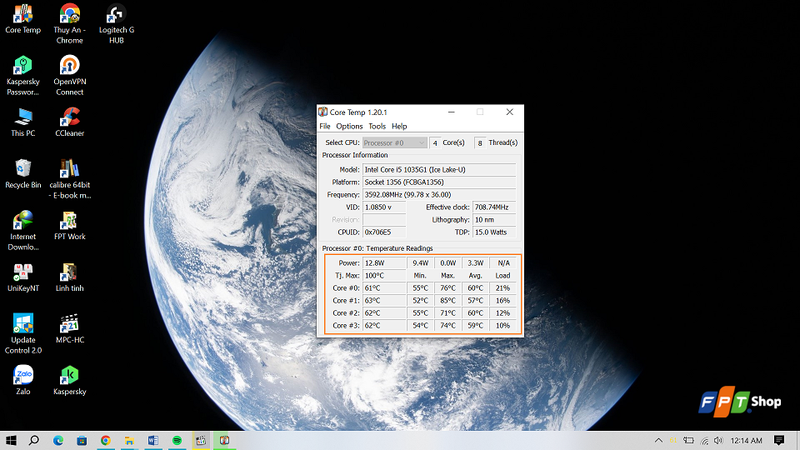The height and width of the screenshot is (450, 800).
Task: Open taskbar Search magnifier icon
Action: [34, 440]
